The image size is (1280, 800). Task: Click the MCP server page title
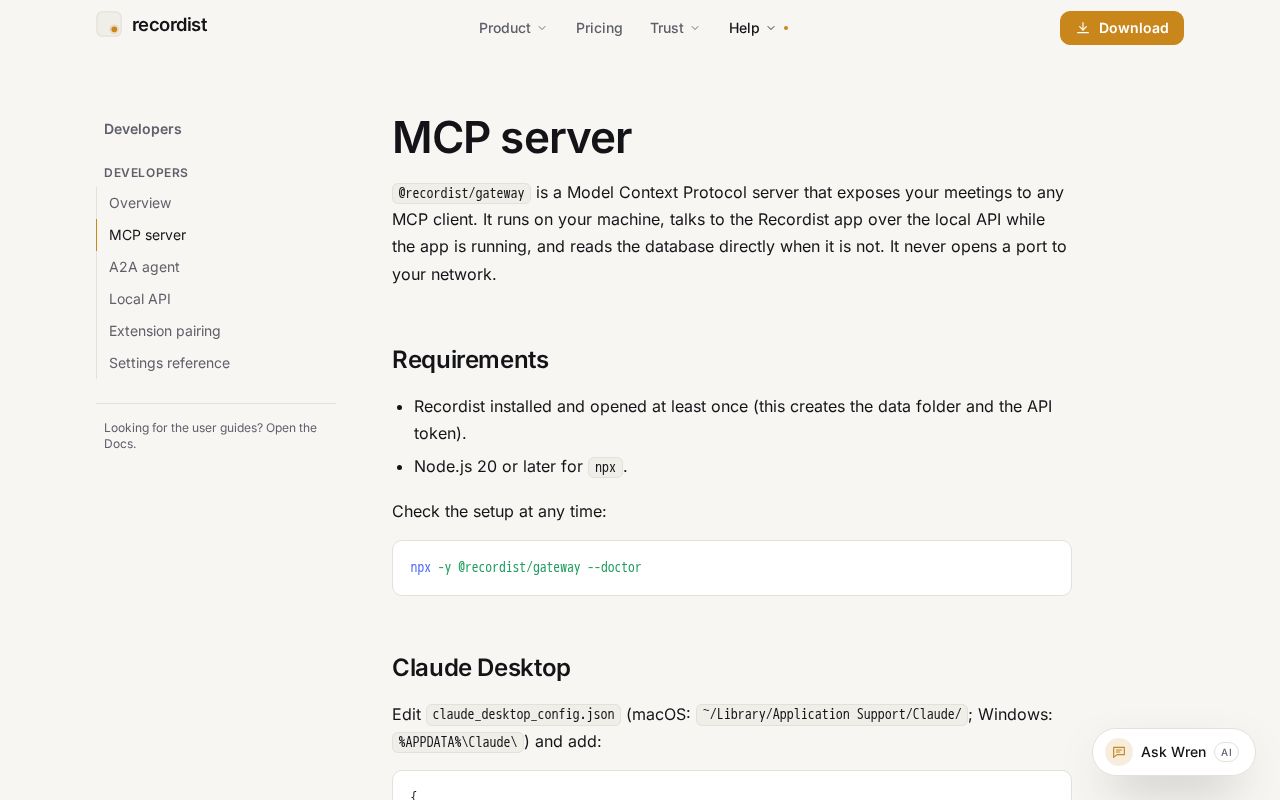[x=511, y=137]
